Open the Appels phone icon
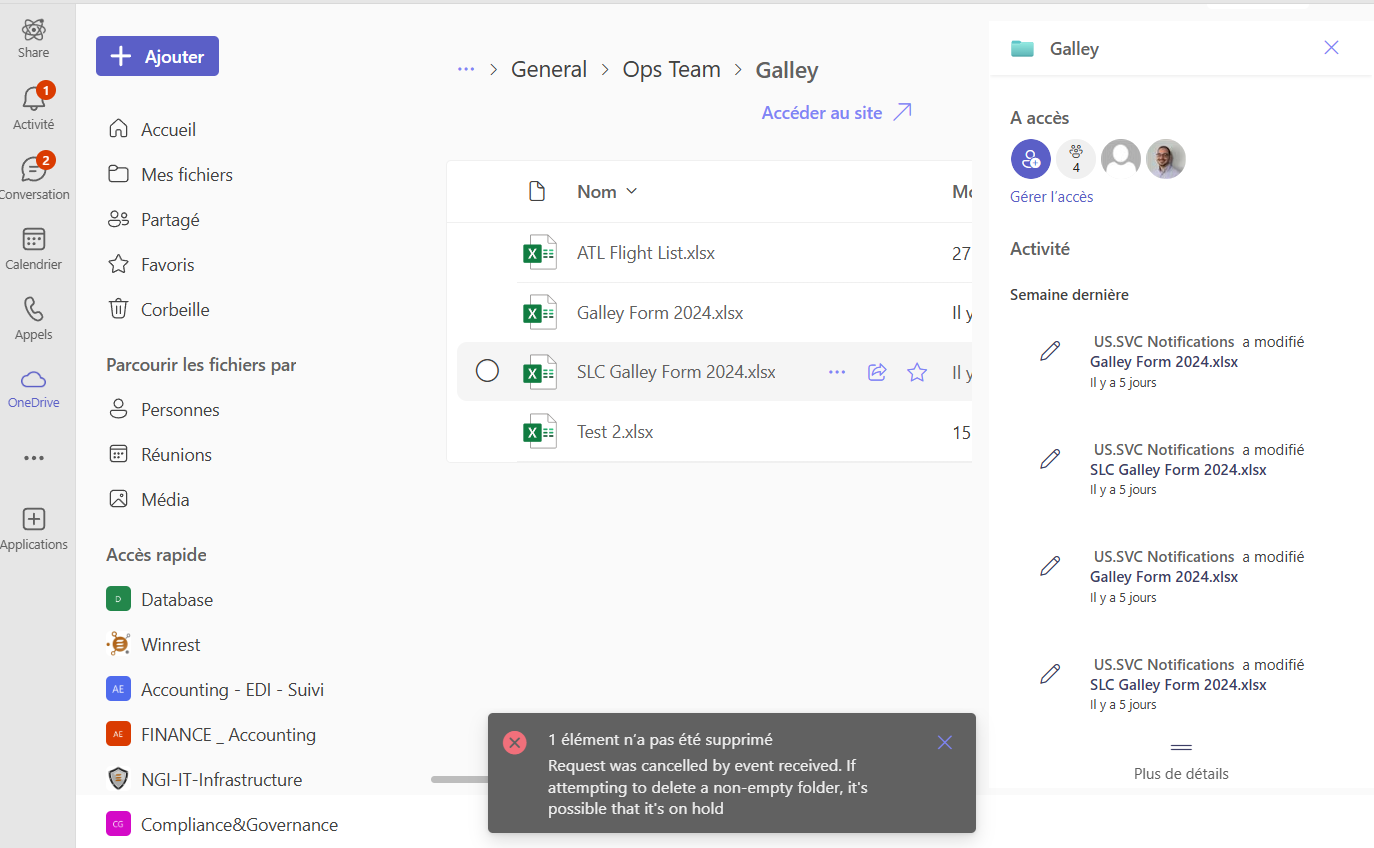The image size is (1374, 848). [x=33, y=309]
